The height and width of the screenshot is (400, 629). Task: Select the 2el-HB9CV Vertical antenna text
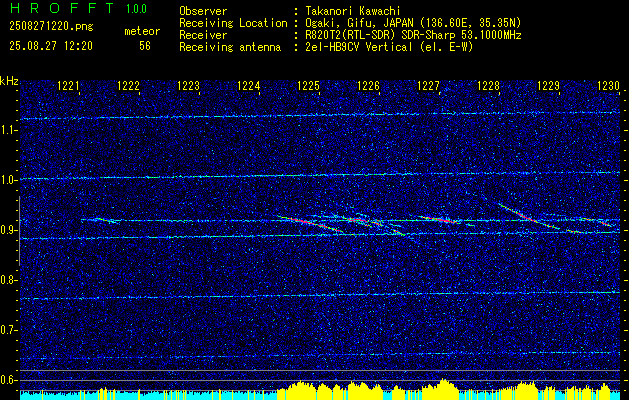(389, 47)
